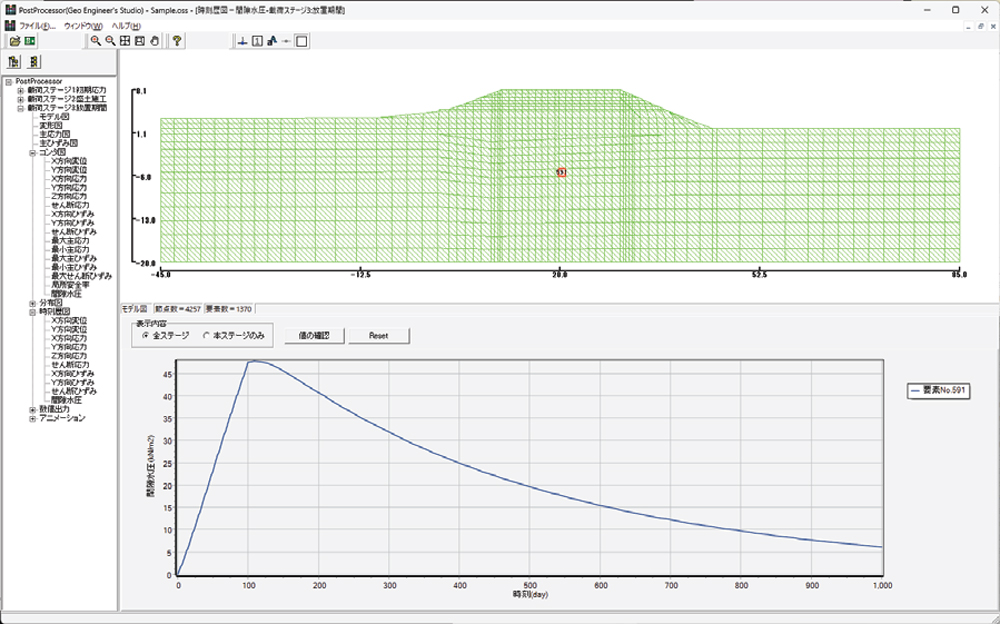Click the letter A annotation icon
The width and height of the screenshot is (1000, 624).
tap(272, 41)
